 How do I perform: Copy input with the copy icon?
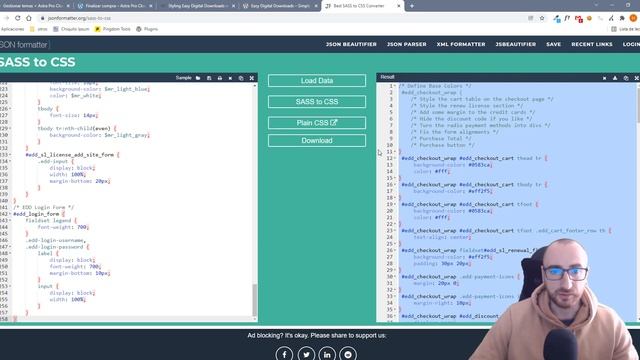pyautogui.click(x=241, y=78)
